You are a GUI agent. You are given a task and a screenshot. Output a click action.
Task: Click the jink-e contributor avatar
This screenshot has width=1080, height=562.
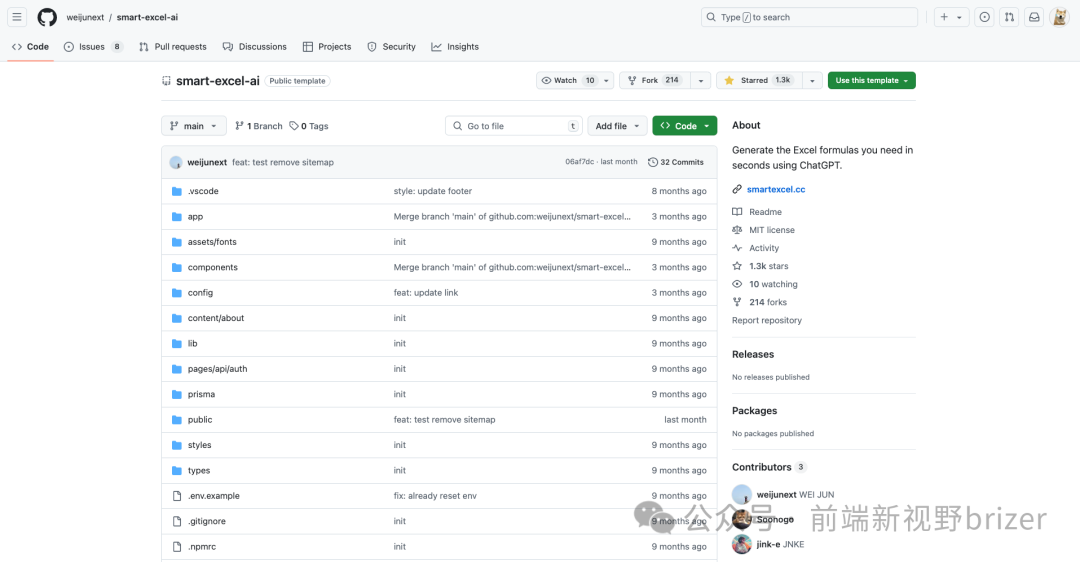pos(742,544)
